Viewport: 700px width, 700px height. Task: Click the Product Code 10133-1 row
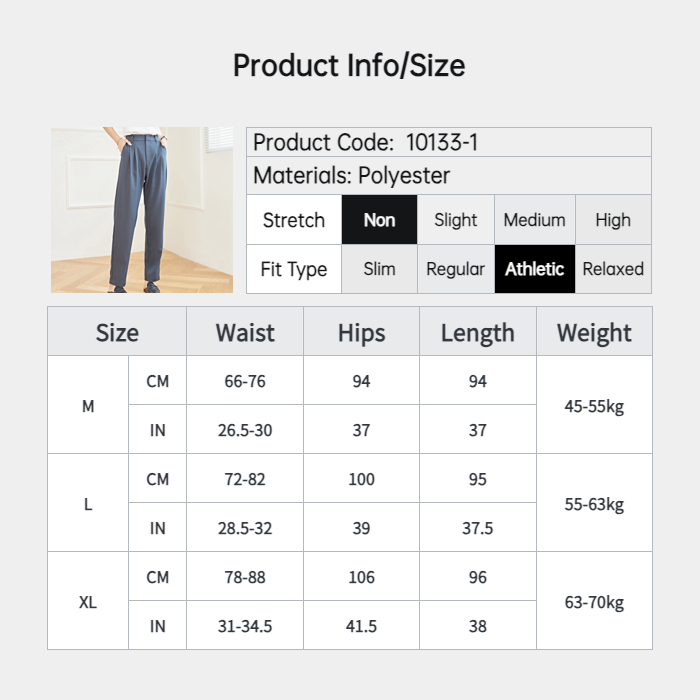pyautogui.click(x=448, y=143)
